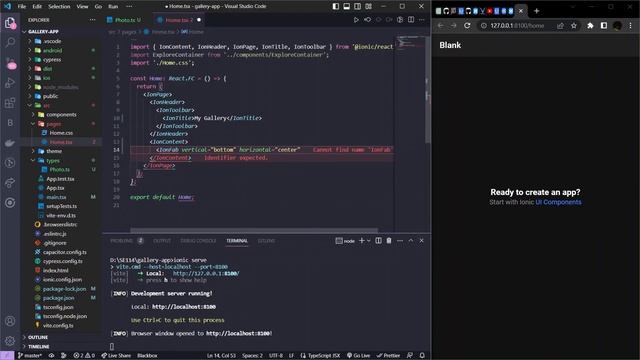Image resolution: width=640 pixels, height=360 pixels.
Task: Click the master branch in status bar
Action: point(29,356)
